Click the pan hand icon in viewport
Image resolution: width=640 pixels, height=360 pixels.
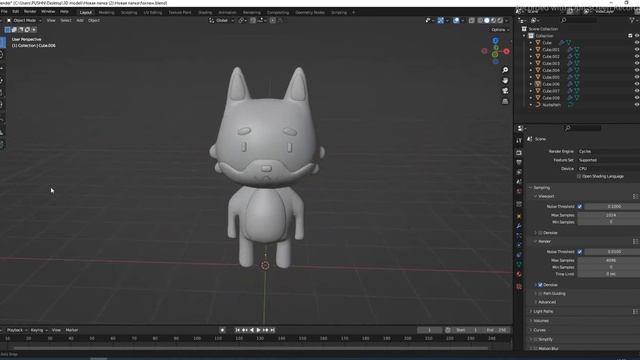click(505, 80)
